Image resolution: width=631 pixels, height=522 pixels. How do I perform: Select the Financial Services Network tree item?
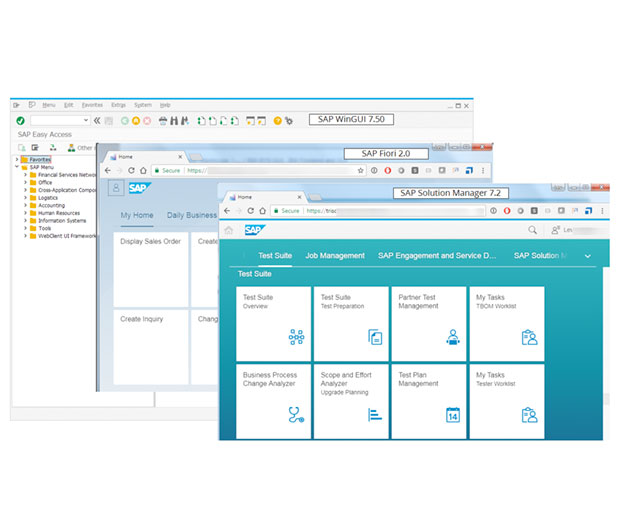(67, 175)
